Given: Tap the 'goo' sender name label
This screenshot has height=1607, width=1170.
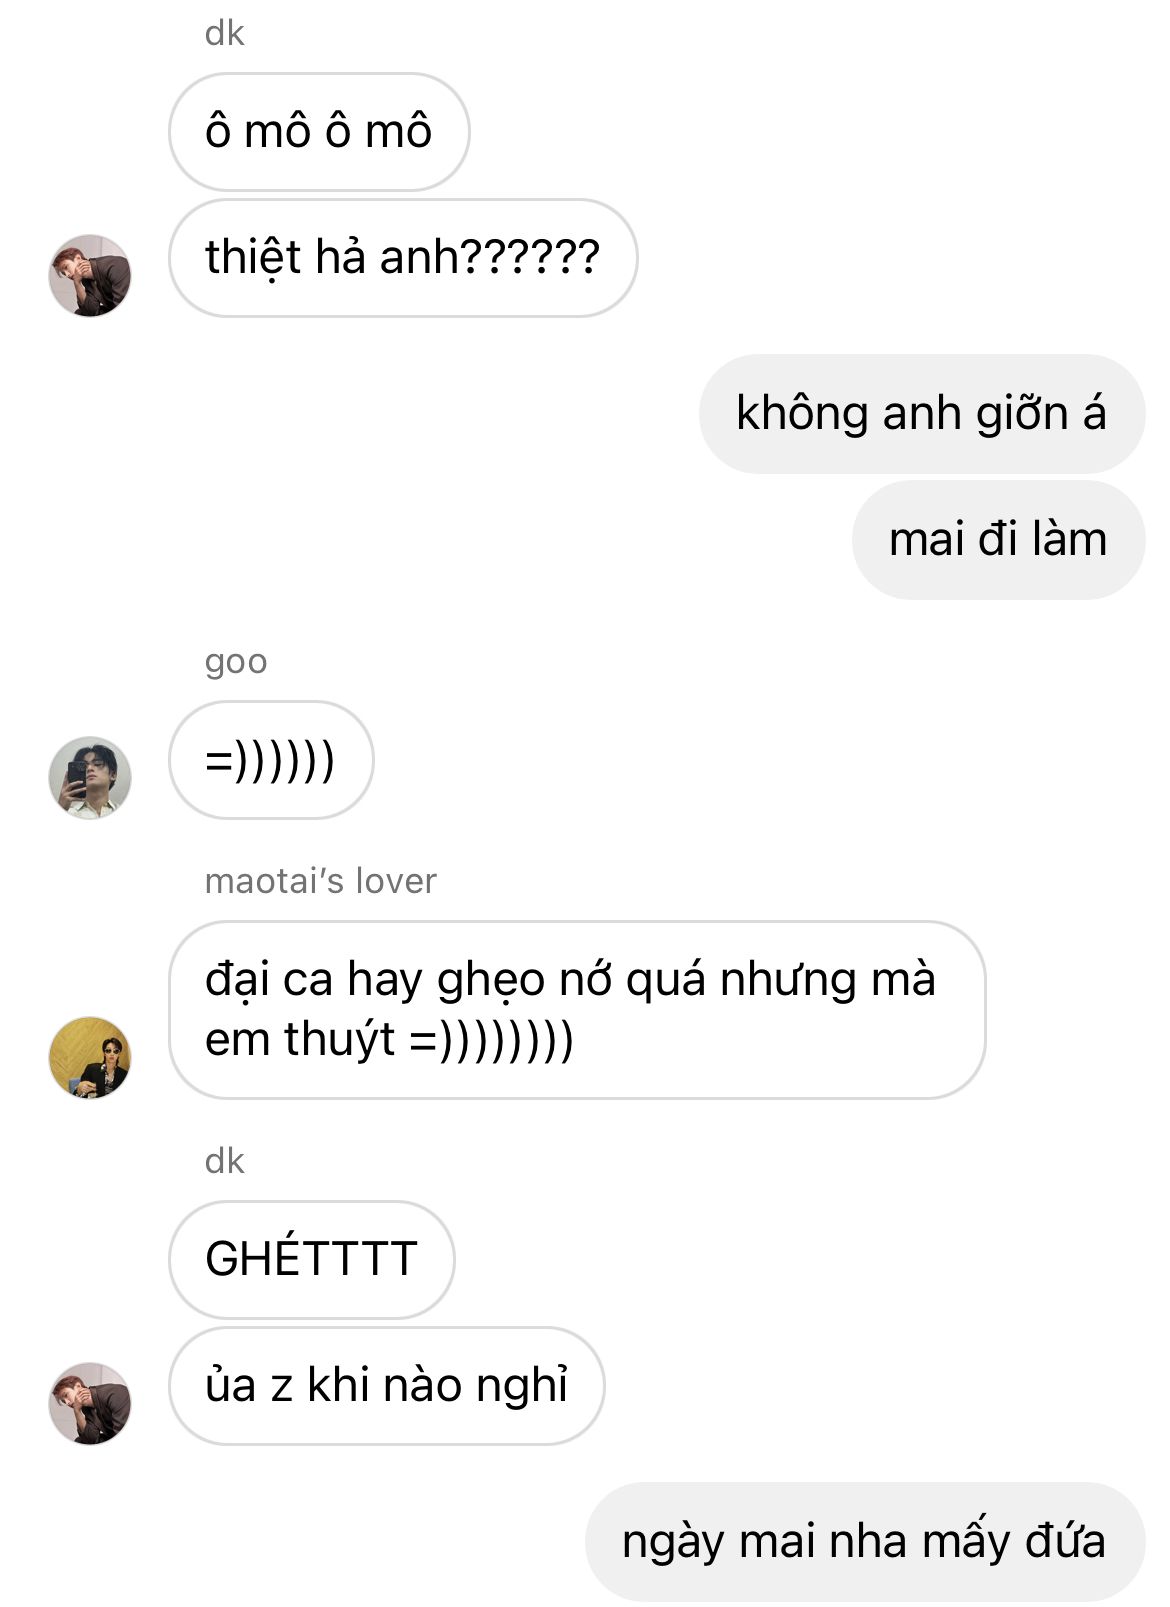Looking at the screenshot, I should (x=236, y=662).
